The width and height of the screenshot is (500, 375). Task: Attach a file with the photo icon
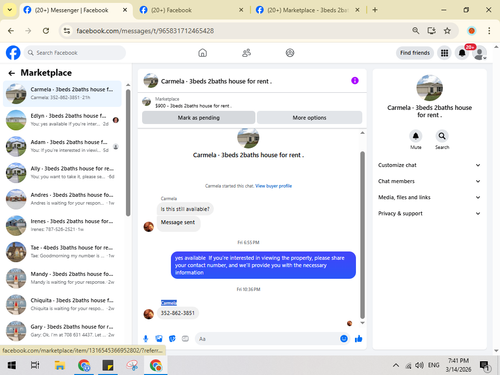tap(159, 339)
